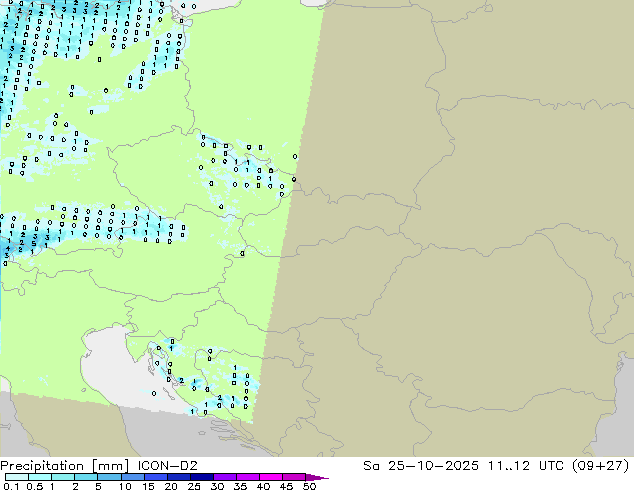Click the '0.5' legend scale label

pos(35,486)
